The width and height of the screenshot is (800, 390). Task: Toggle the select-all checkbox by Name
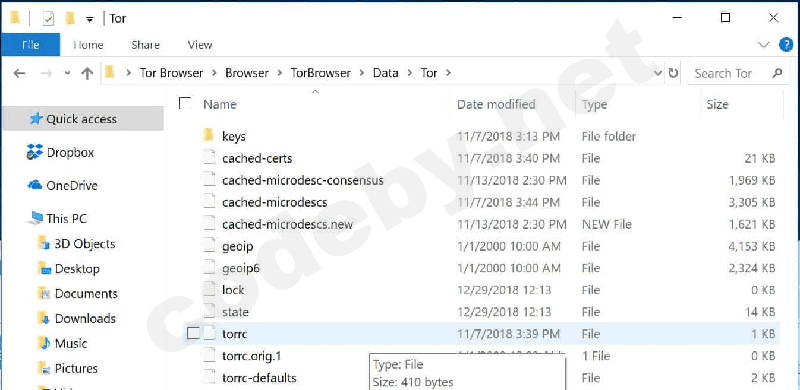click(185, 104)
